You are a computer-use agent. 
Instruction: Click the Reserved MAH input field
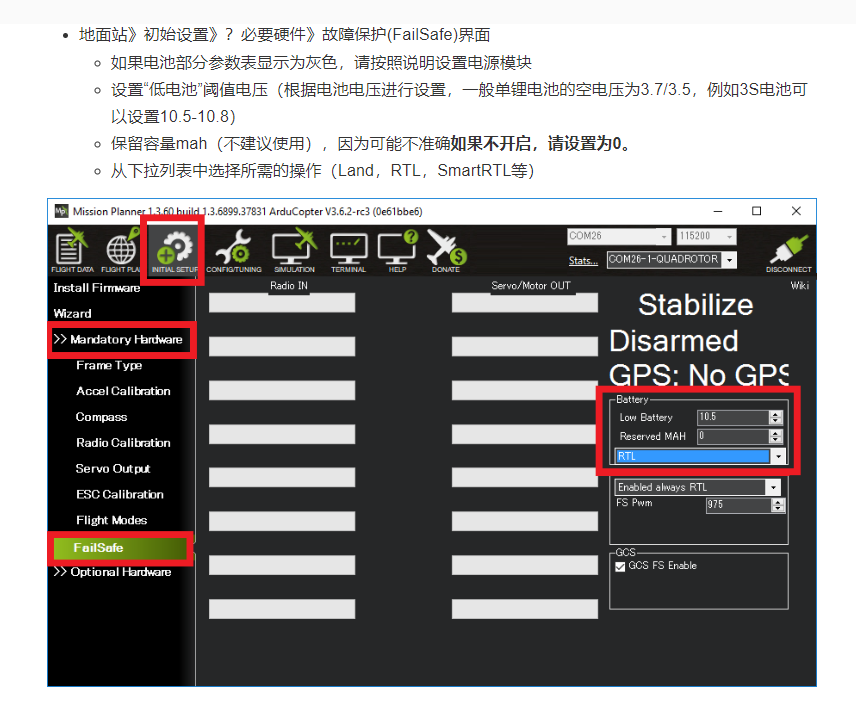pos(733,436)
